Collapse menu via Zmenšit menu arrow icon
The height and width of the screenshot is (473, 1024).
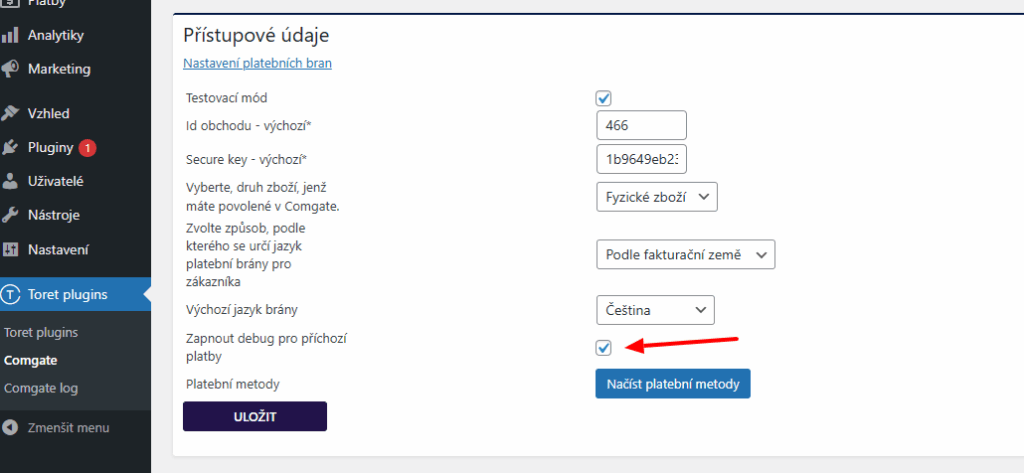(9, 428)
